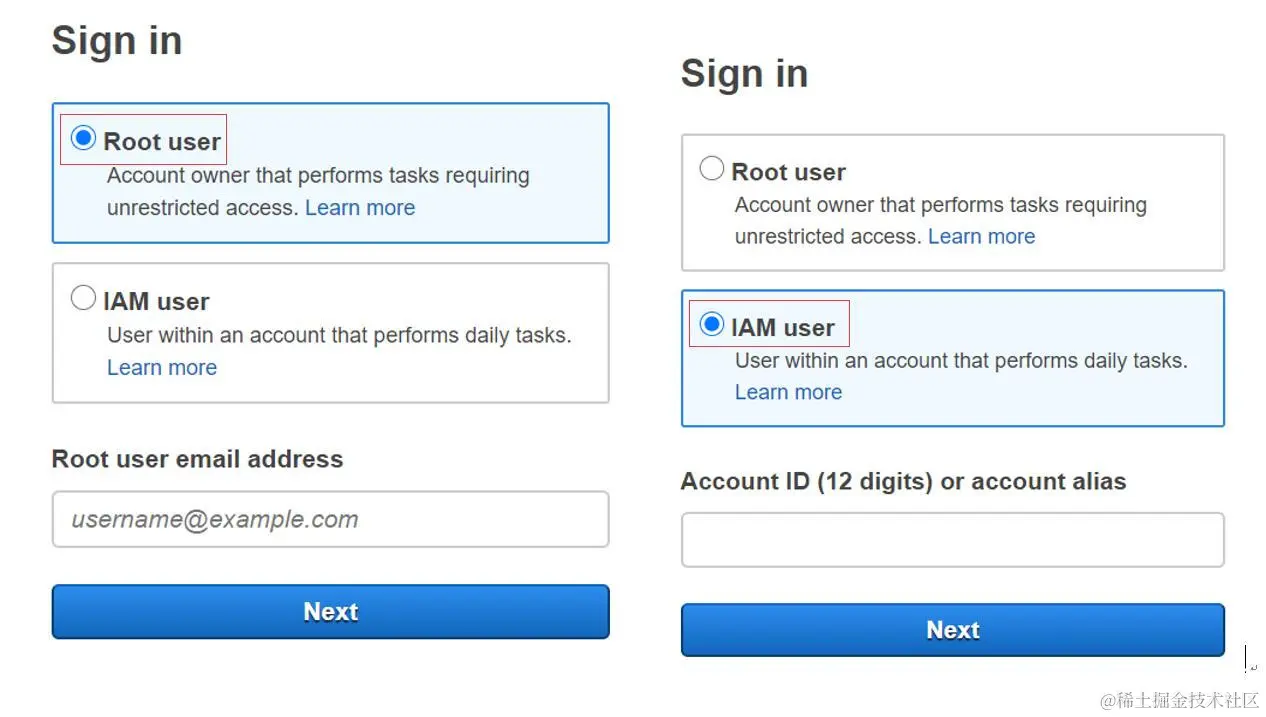Click the Root user email address label

198,459
